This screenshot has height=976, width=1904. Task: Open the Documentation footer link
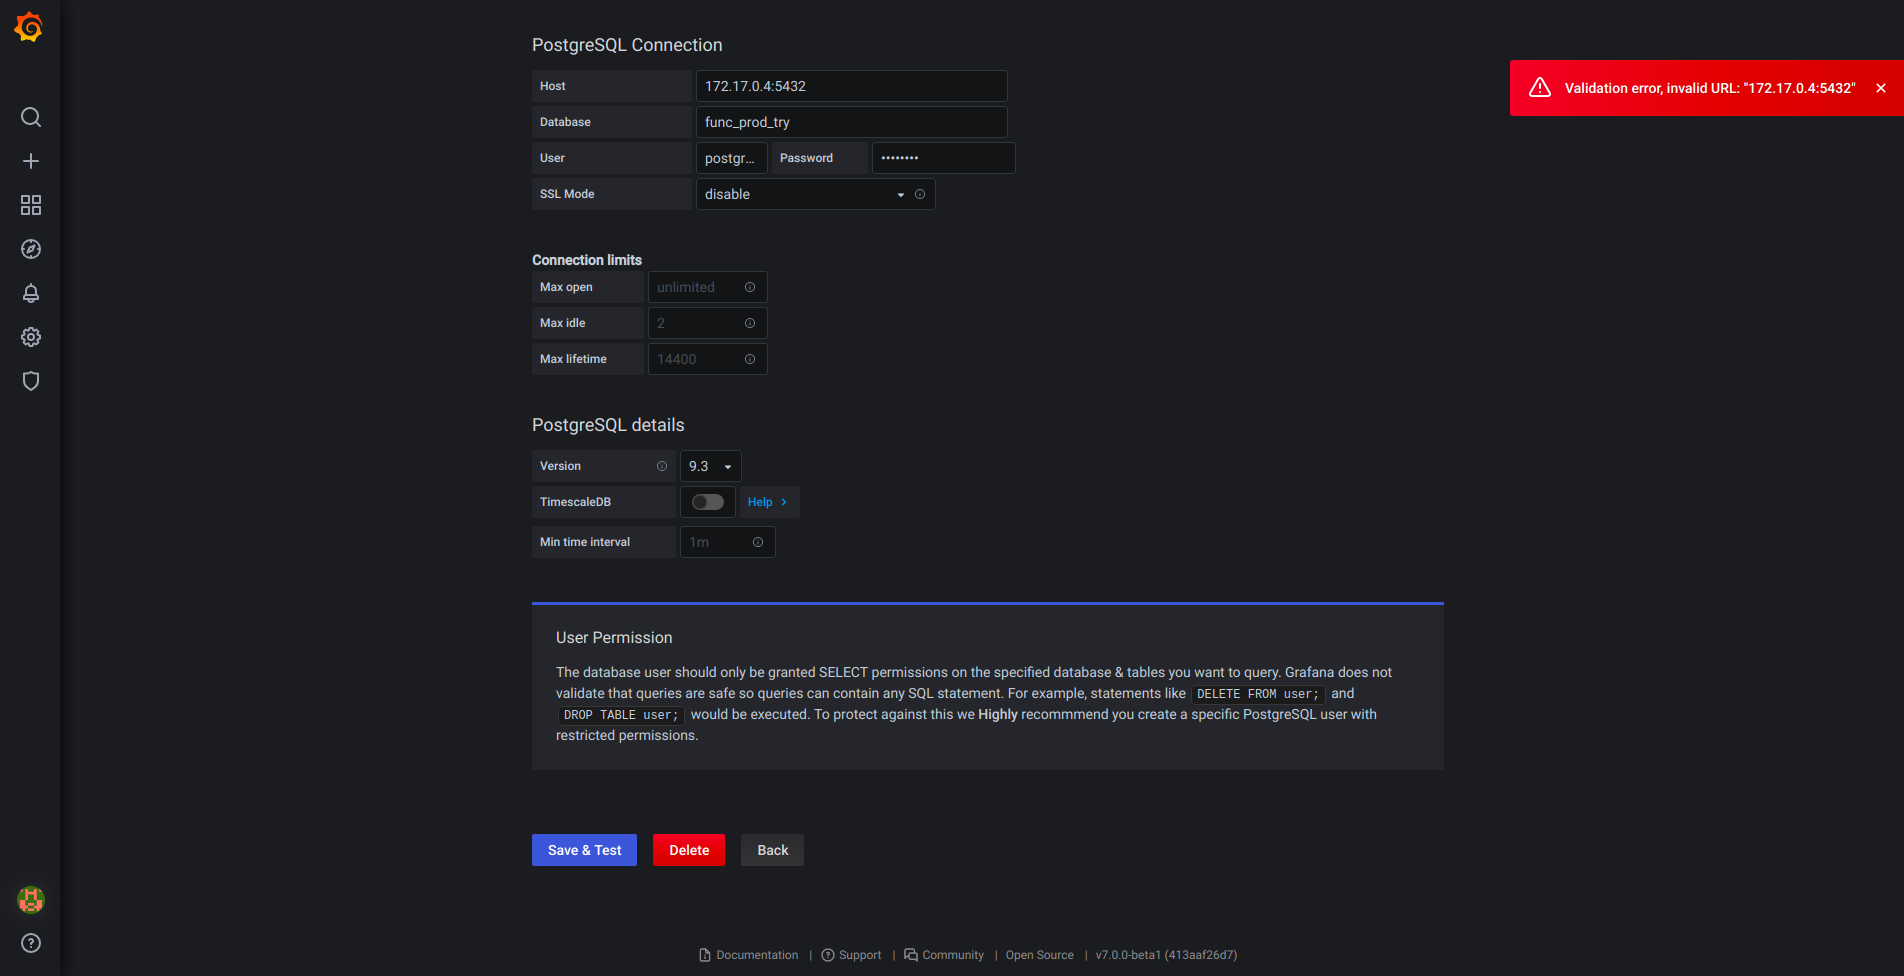coord(757,955)
